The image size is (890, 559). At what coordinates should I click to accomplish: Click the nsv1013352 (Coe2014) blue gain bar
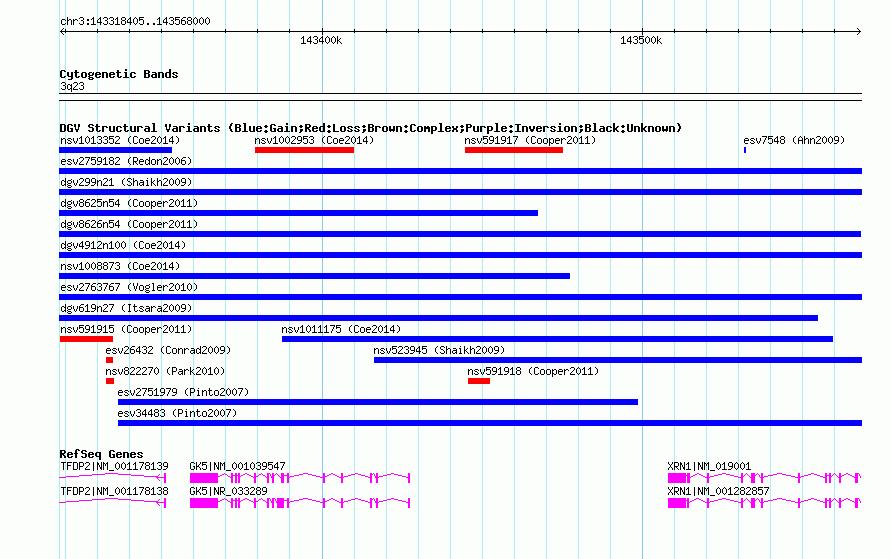tap(115, 150)
